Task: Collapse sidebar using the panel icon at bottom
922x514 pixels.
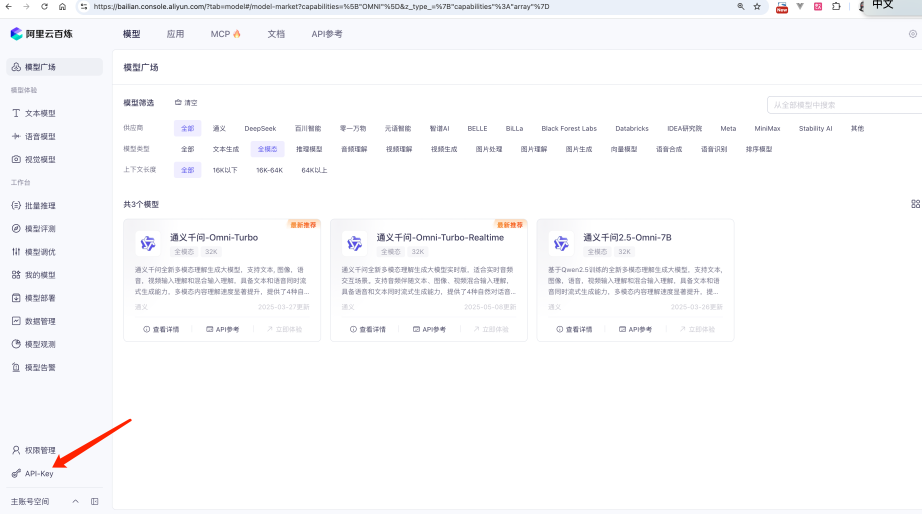Action: click(95, 501)
